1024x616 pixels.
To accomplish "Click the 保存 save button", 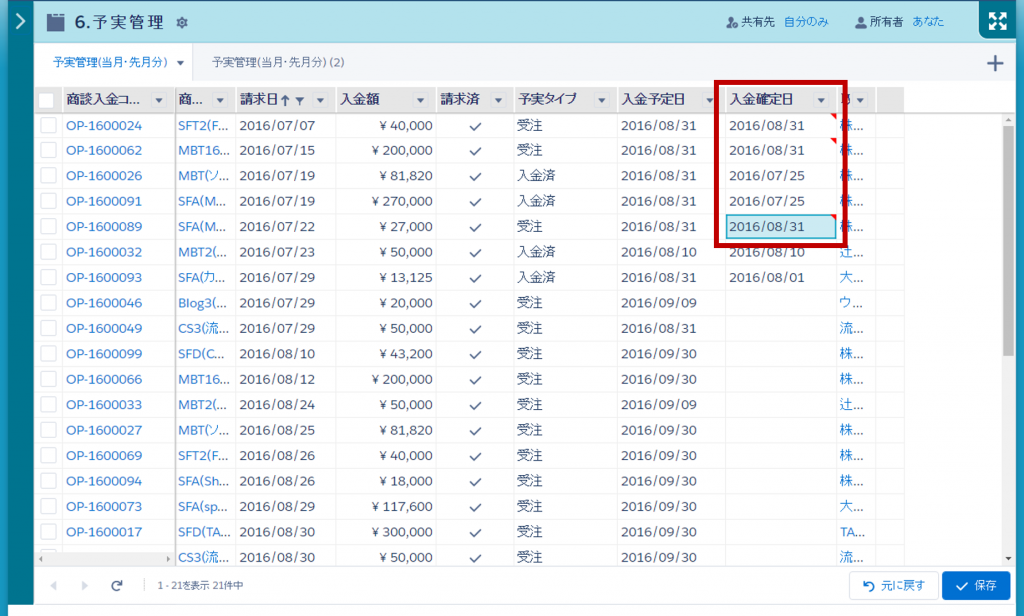I will 976,586.
